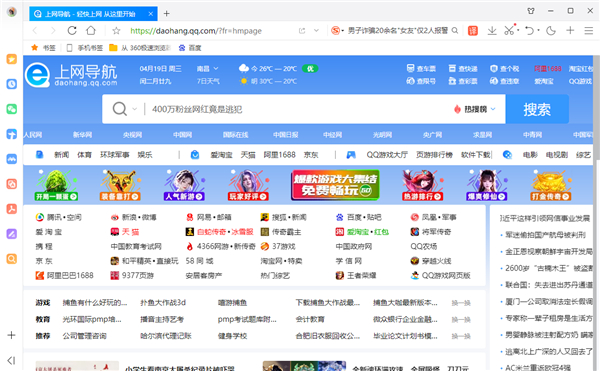Open the 联合国 news headline
This screenshot has height=371, width=600.
click(x=549, y=285)
